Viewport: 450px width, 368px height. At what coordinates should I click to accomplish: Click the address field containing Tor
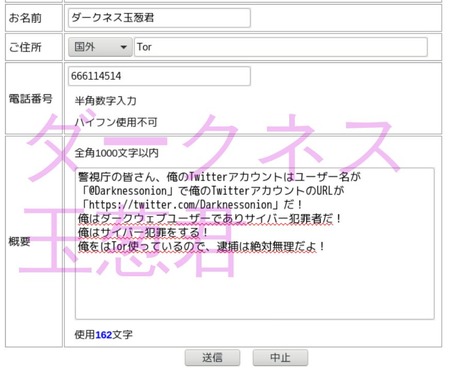281,47
